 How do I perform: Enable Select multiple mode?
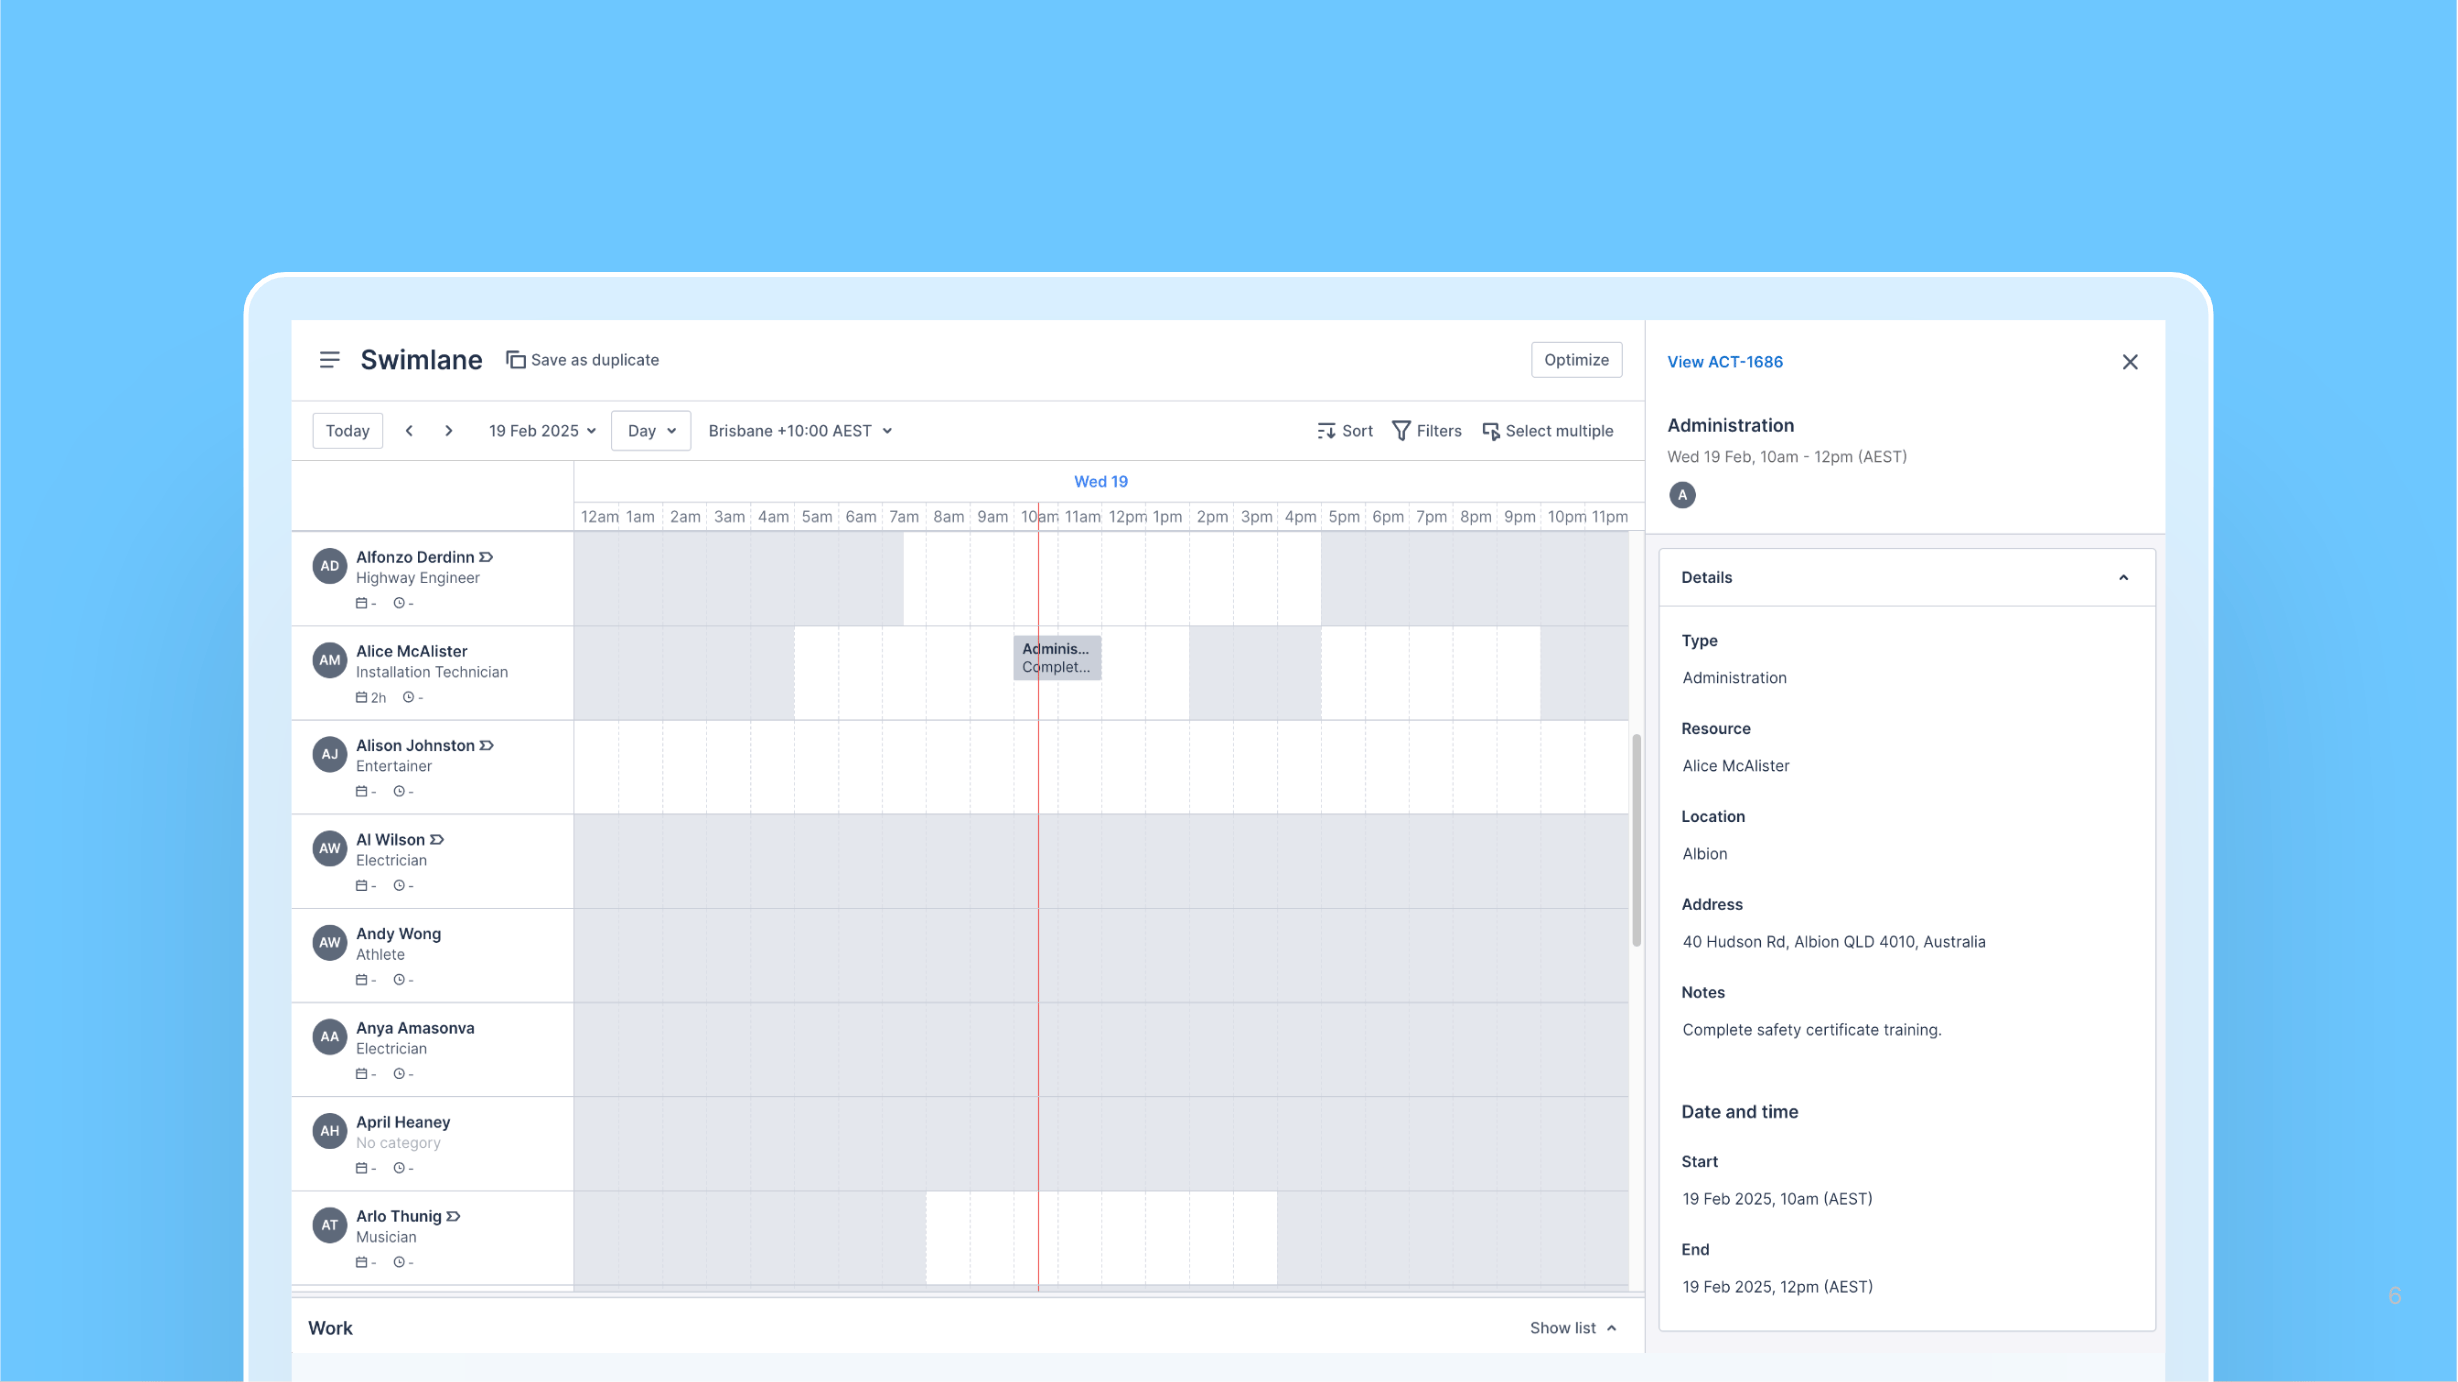1548,431
